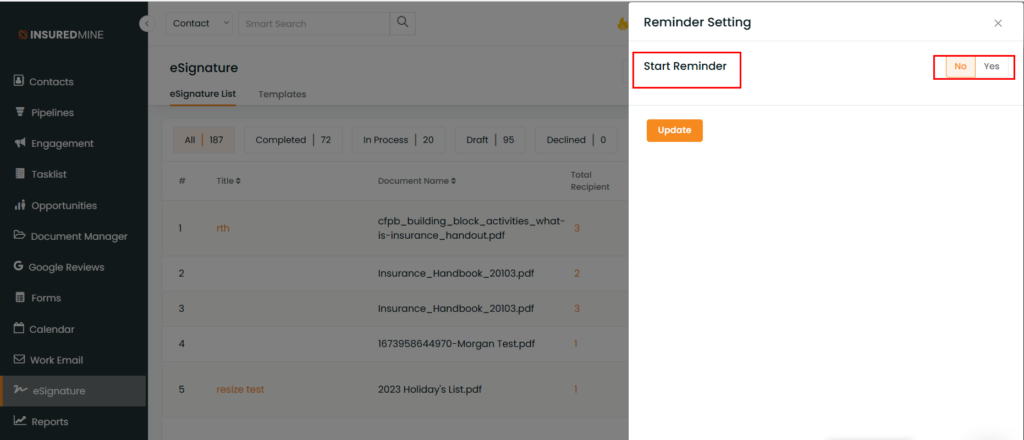Image resolution: width=1024 pixels, height=440 pixels.
Task: Open Contacts from the sidebar
Action: click(x=43, y=82)
